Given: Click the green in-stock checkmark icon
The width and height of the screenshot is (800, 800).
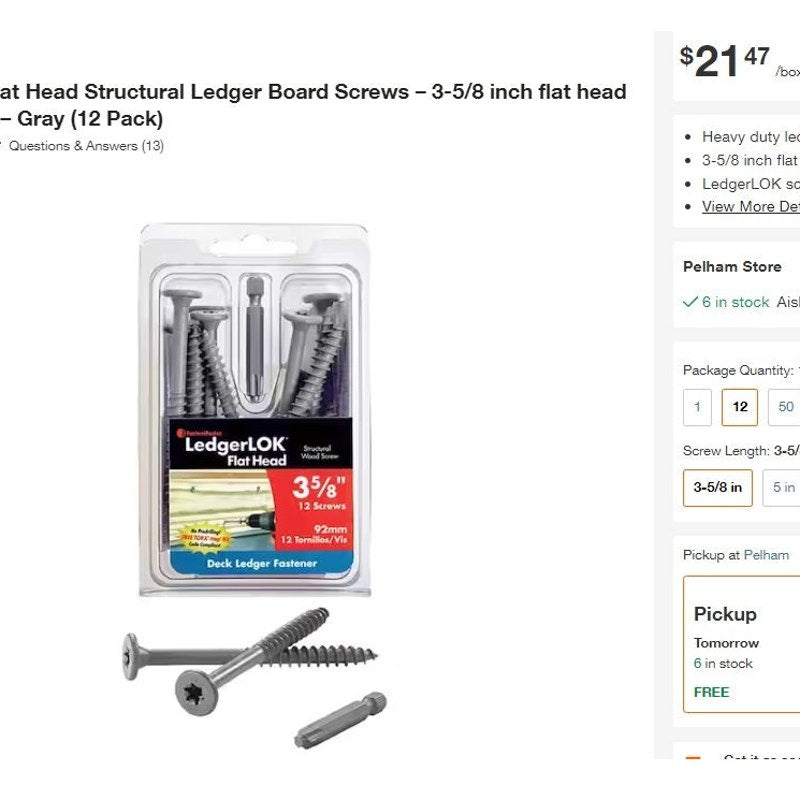Looking at the screenshot, I should click(x=690, y=302).
